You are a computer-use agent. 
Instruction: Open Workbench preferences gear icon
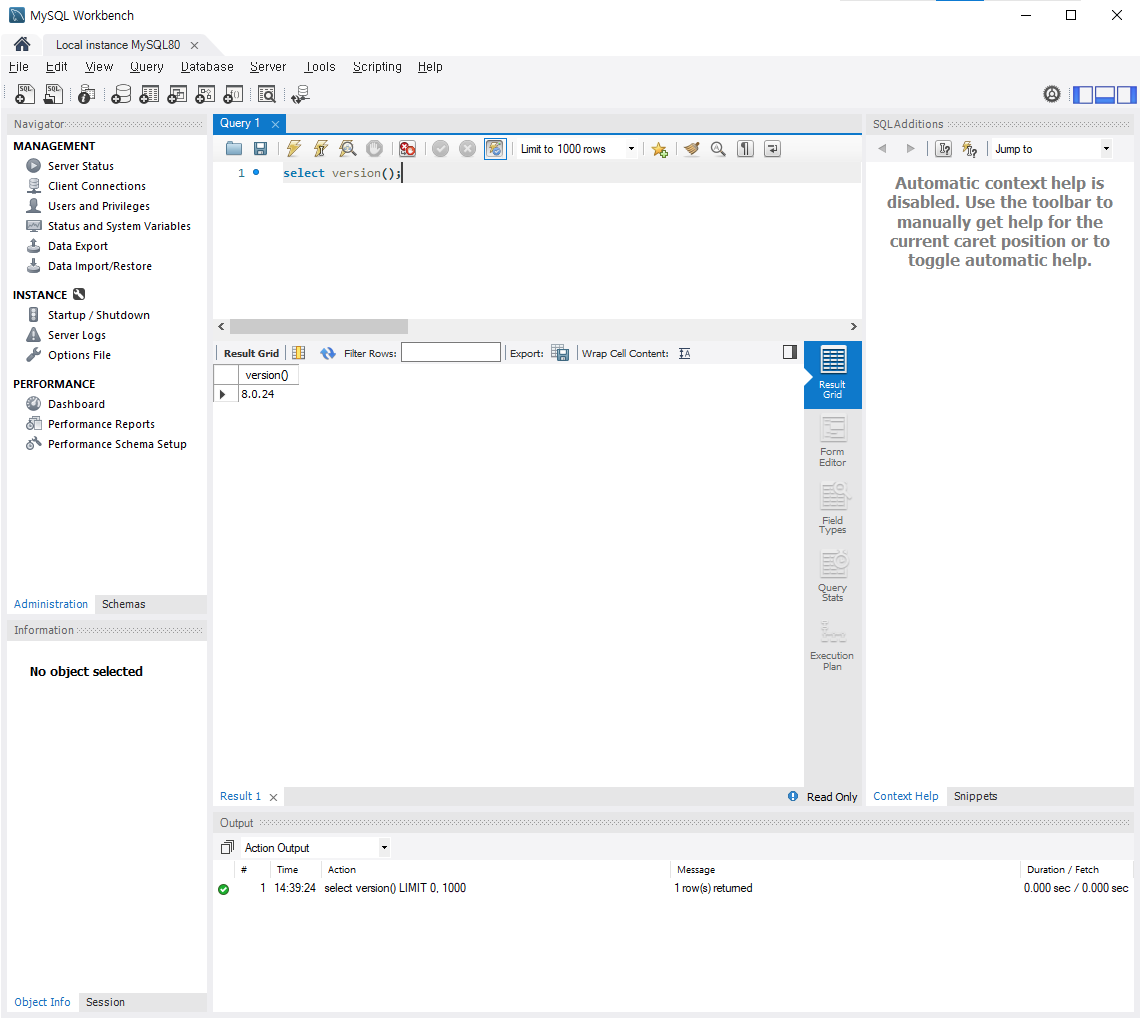[x=1051, y=94]
